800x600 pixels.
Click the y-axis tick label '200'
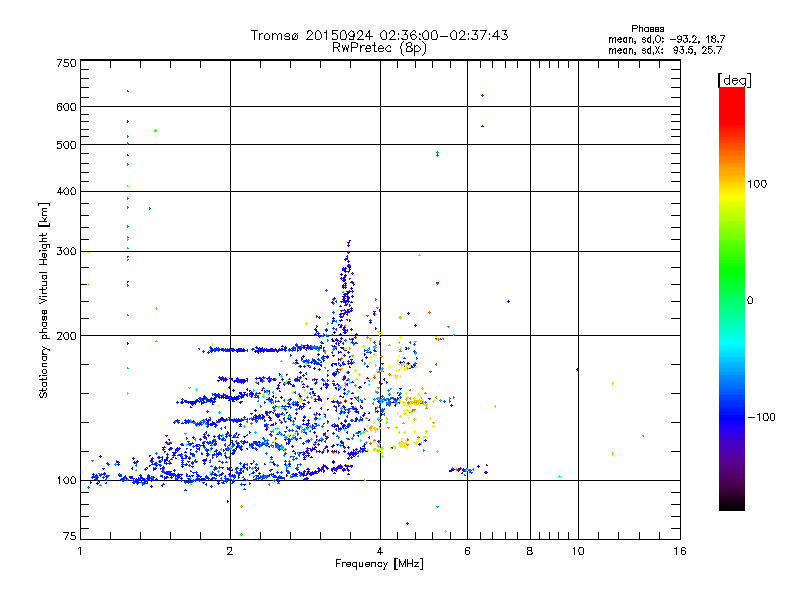pos(66,336)
